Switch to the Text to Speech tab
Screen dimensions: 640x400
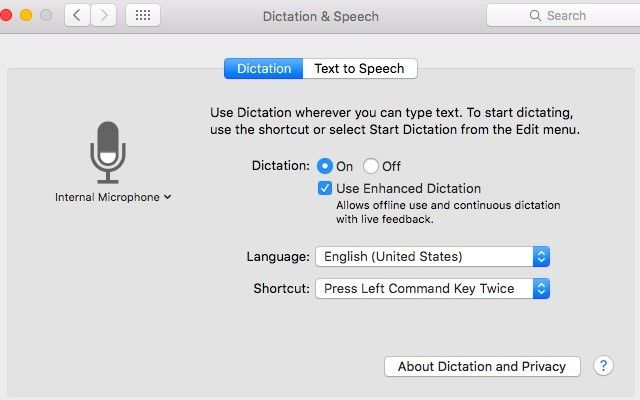359,69
